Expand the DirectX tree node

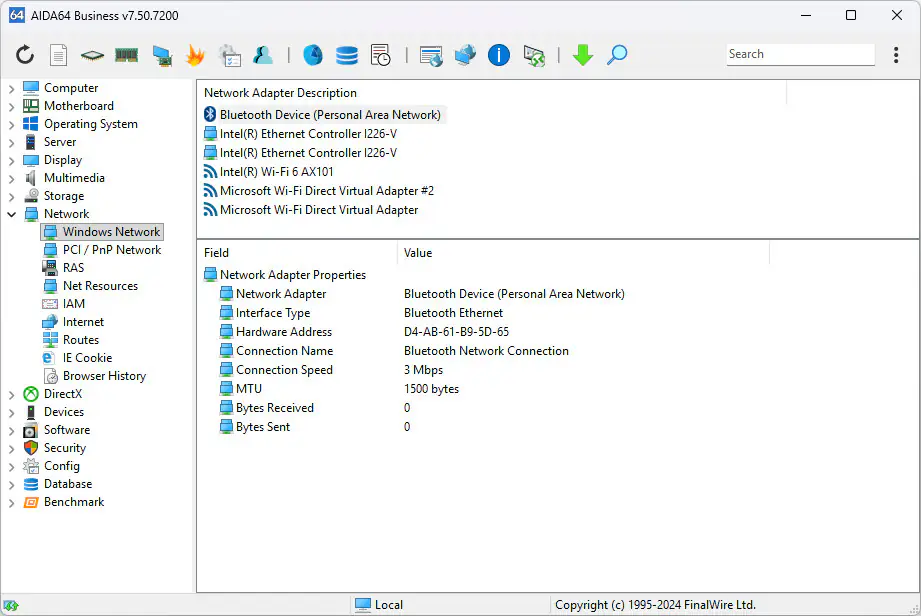coord(12,395)
